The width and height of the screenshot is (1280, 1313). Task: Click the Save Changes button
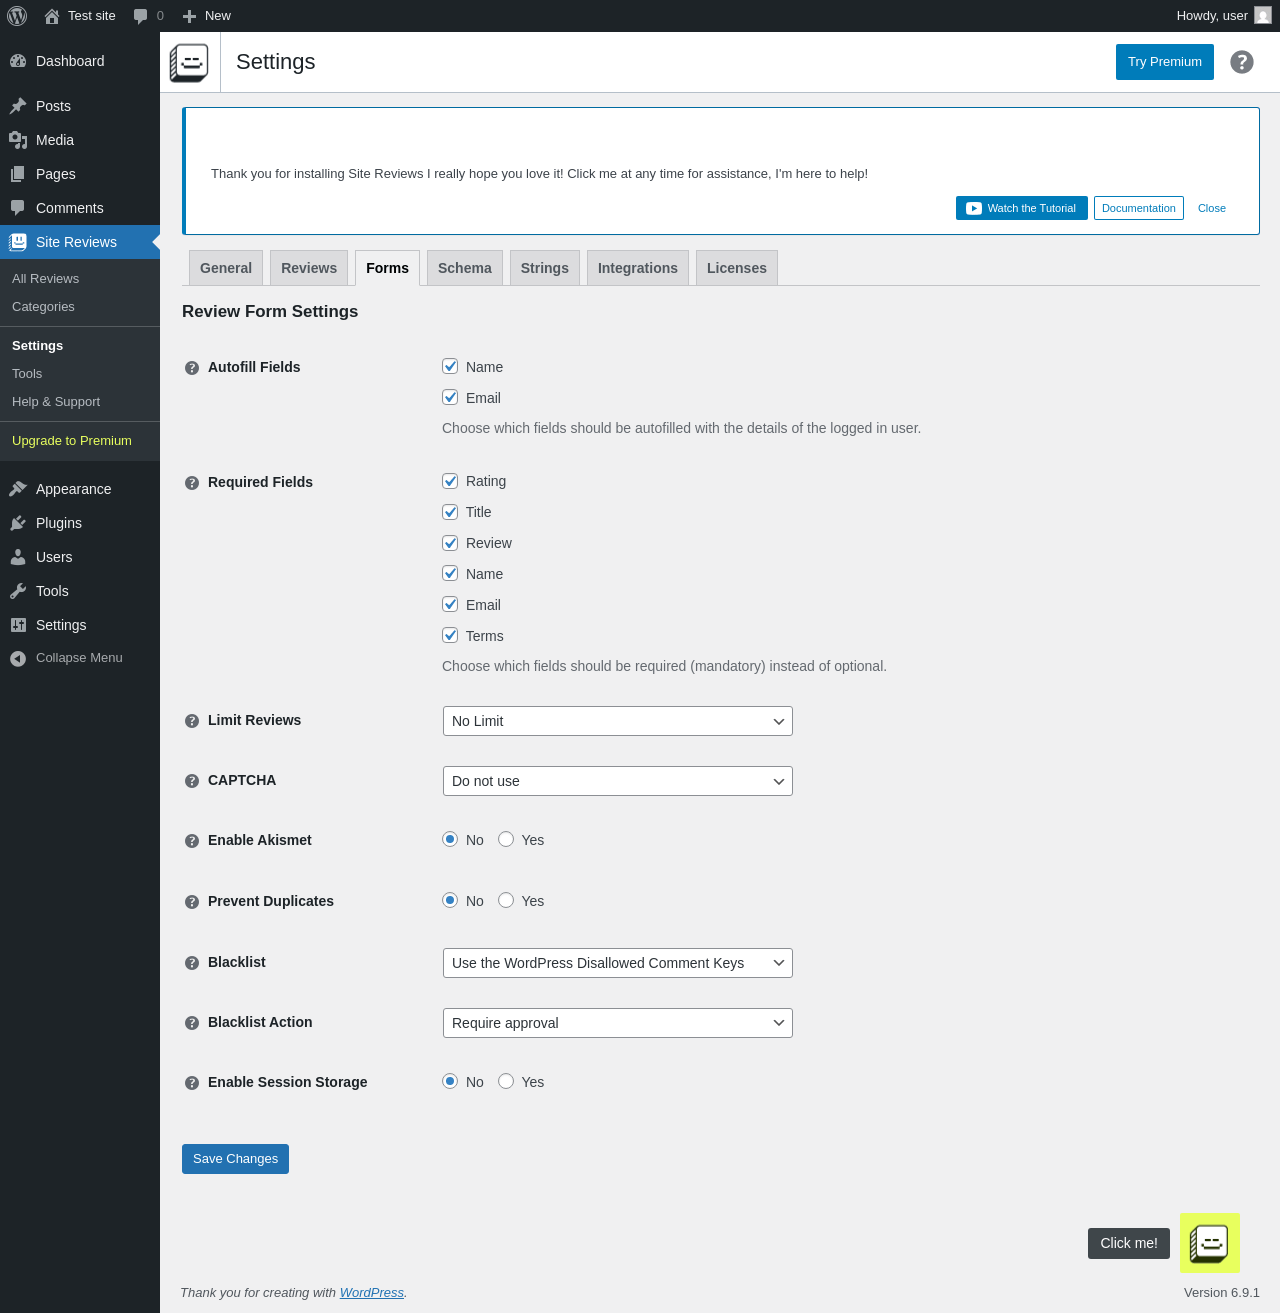pos(235,1159)
